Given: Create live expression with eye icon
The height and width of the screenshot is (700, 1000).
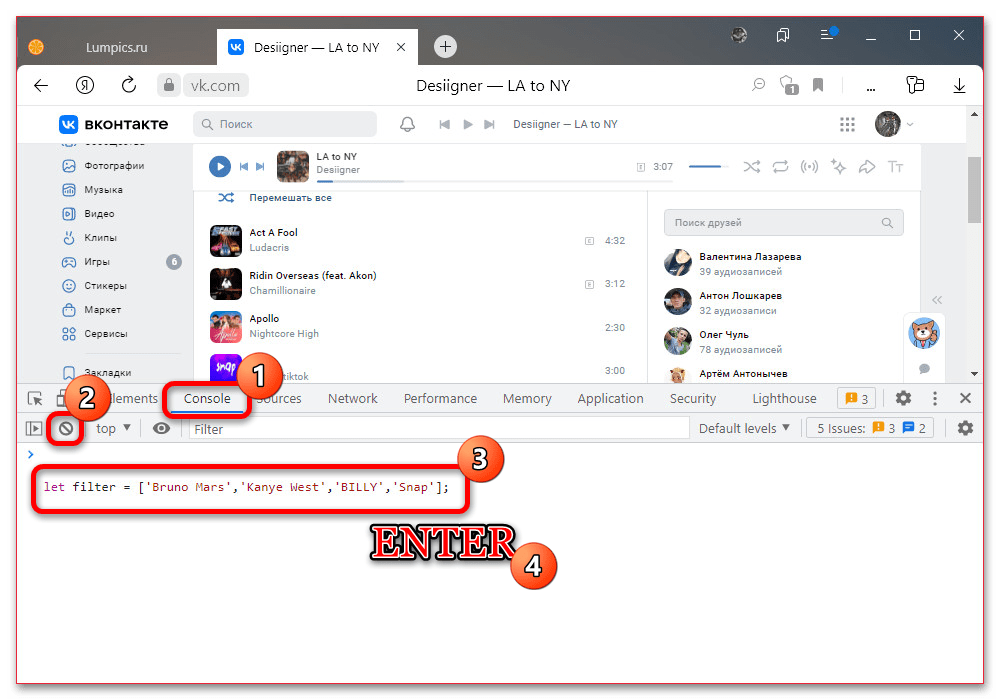Looking at the screenshot, I should tap(161, 428).
